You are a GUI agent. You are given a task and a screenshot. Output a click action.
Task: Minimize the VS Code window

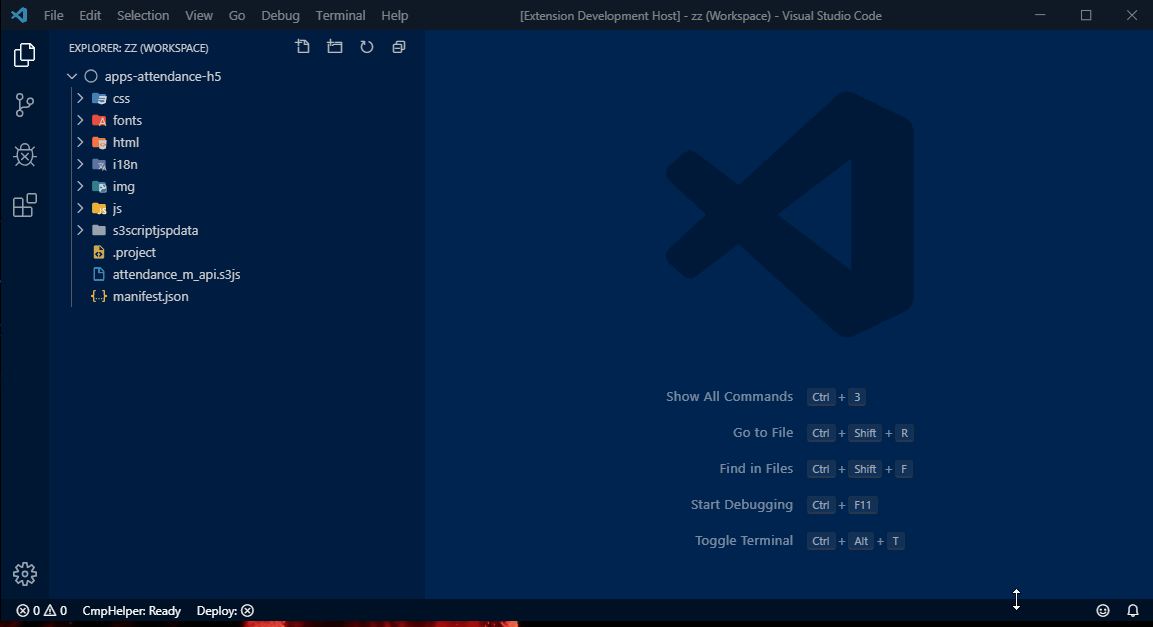click(1040, 15)
